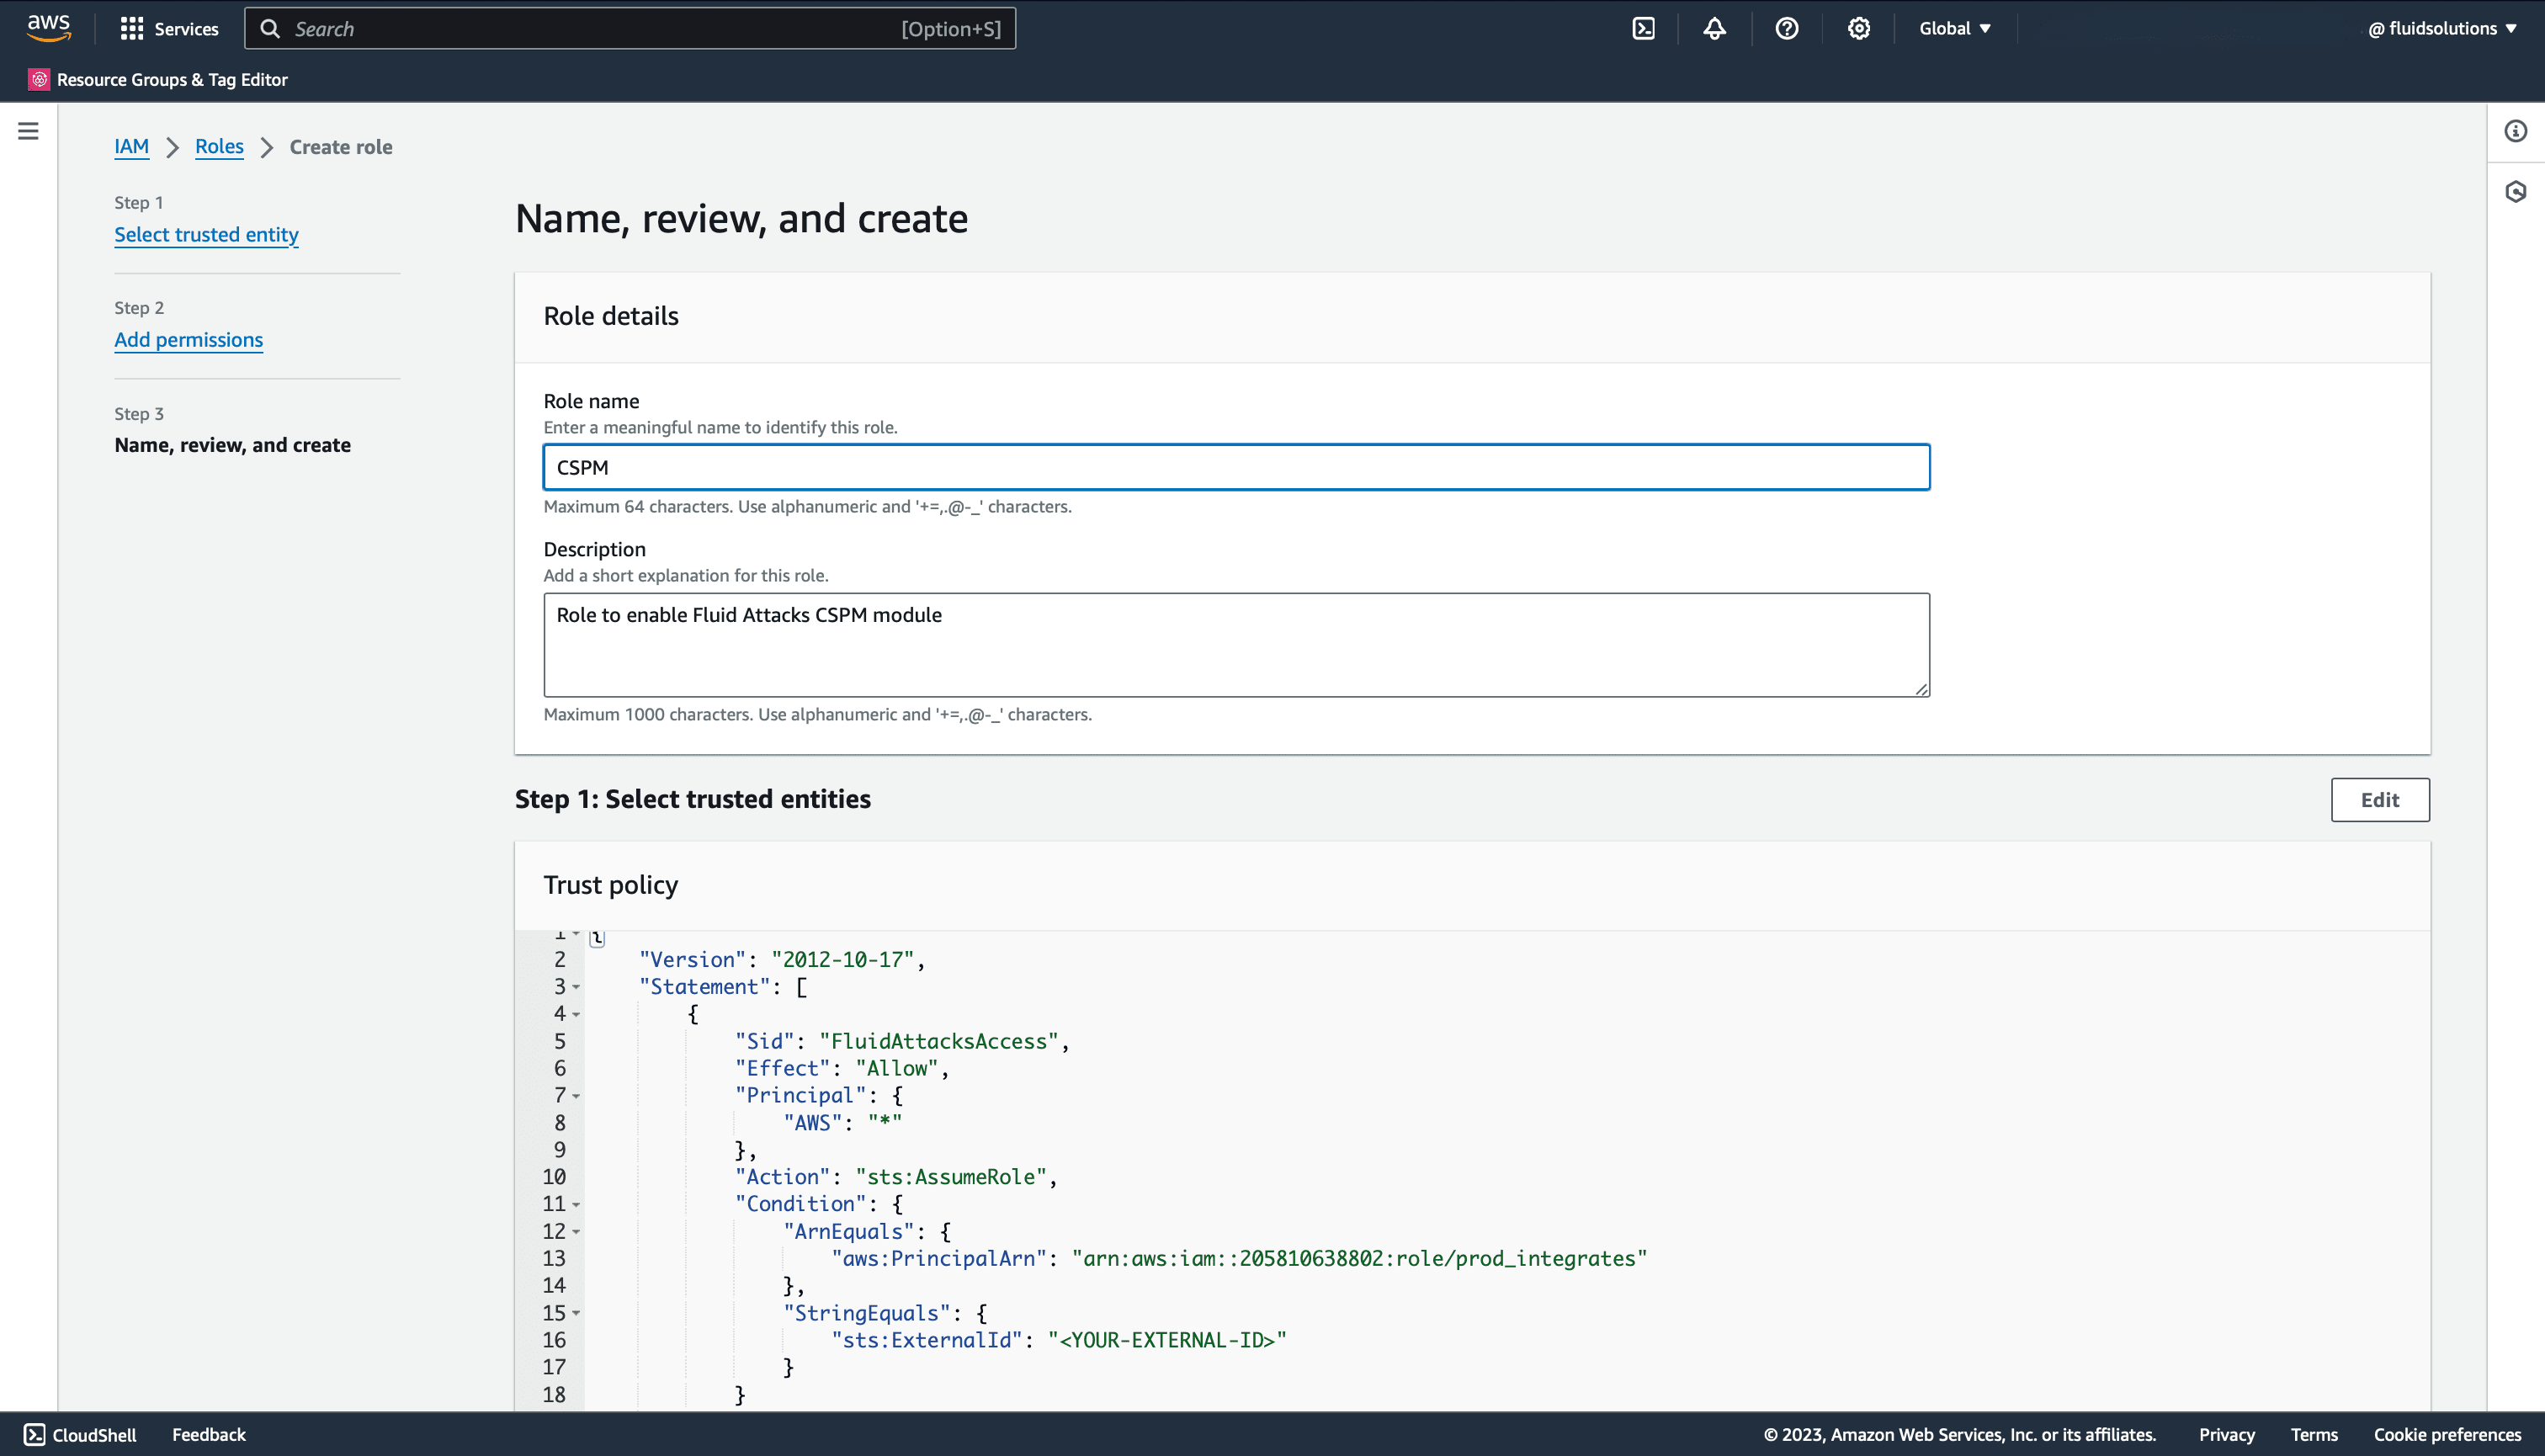Image resolution: width=2545 pixels, height=1456 pixels.
Task: Open the Terms link
Action: (x=2314, y=1434)
